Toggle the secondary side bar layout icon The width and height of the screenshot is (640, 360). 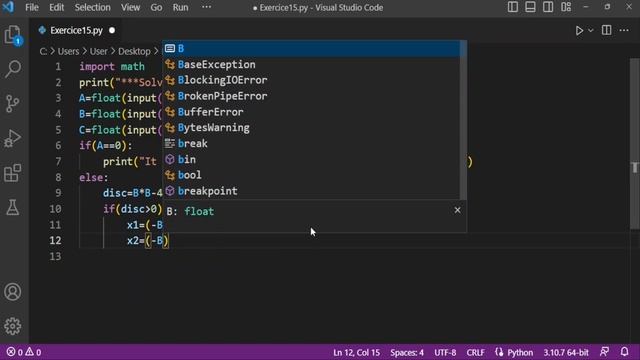point(548,7)
